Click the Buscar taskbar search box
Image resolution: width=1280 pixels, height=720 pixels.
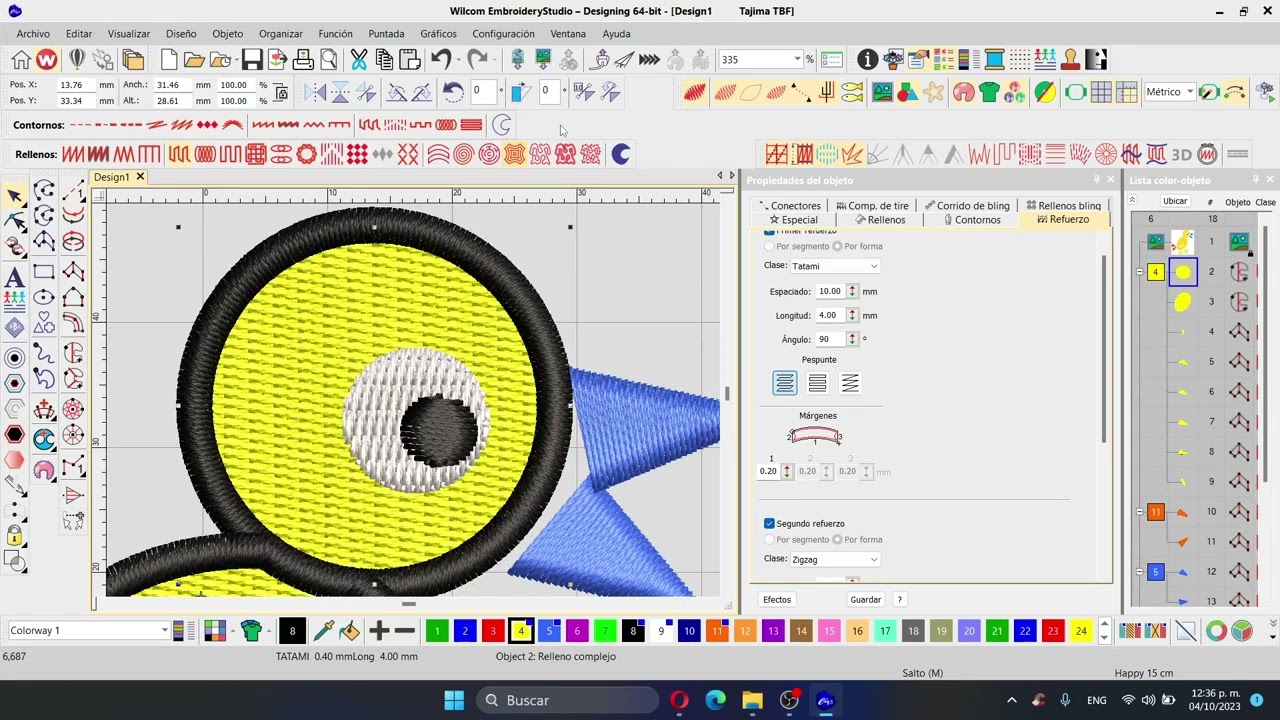pyautogui.click(x=569, y=700)
